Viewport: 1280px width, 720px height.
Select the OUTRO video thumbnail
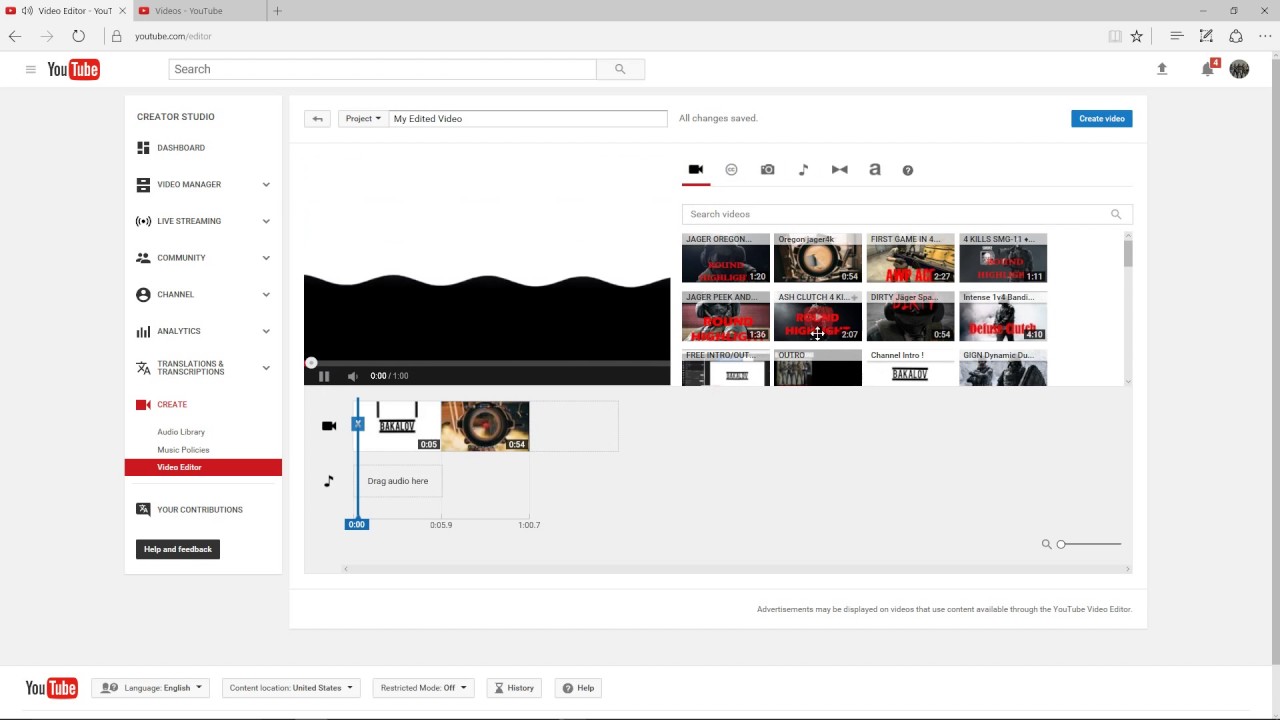818,368
